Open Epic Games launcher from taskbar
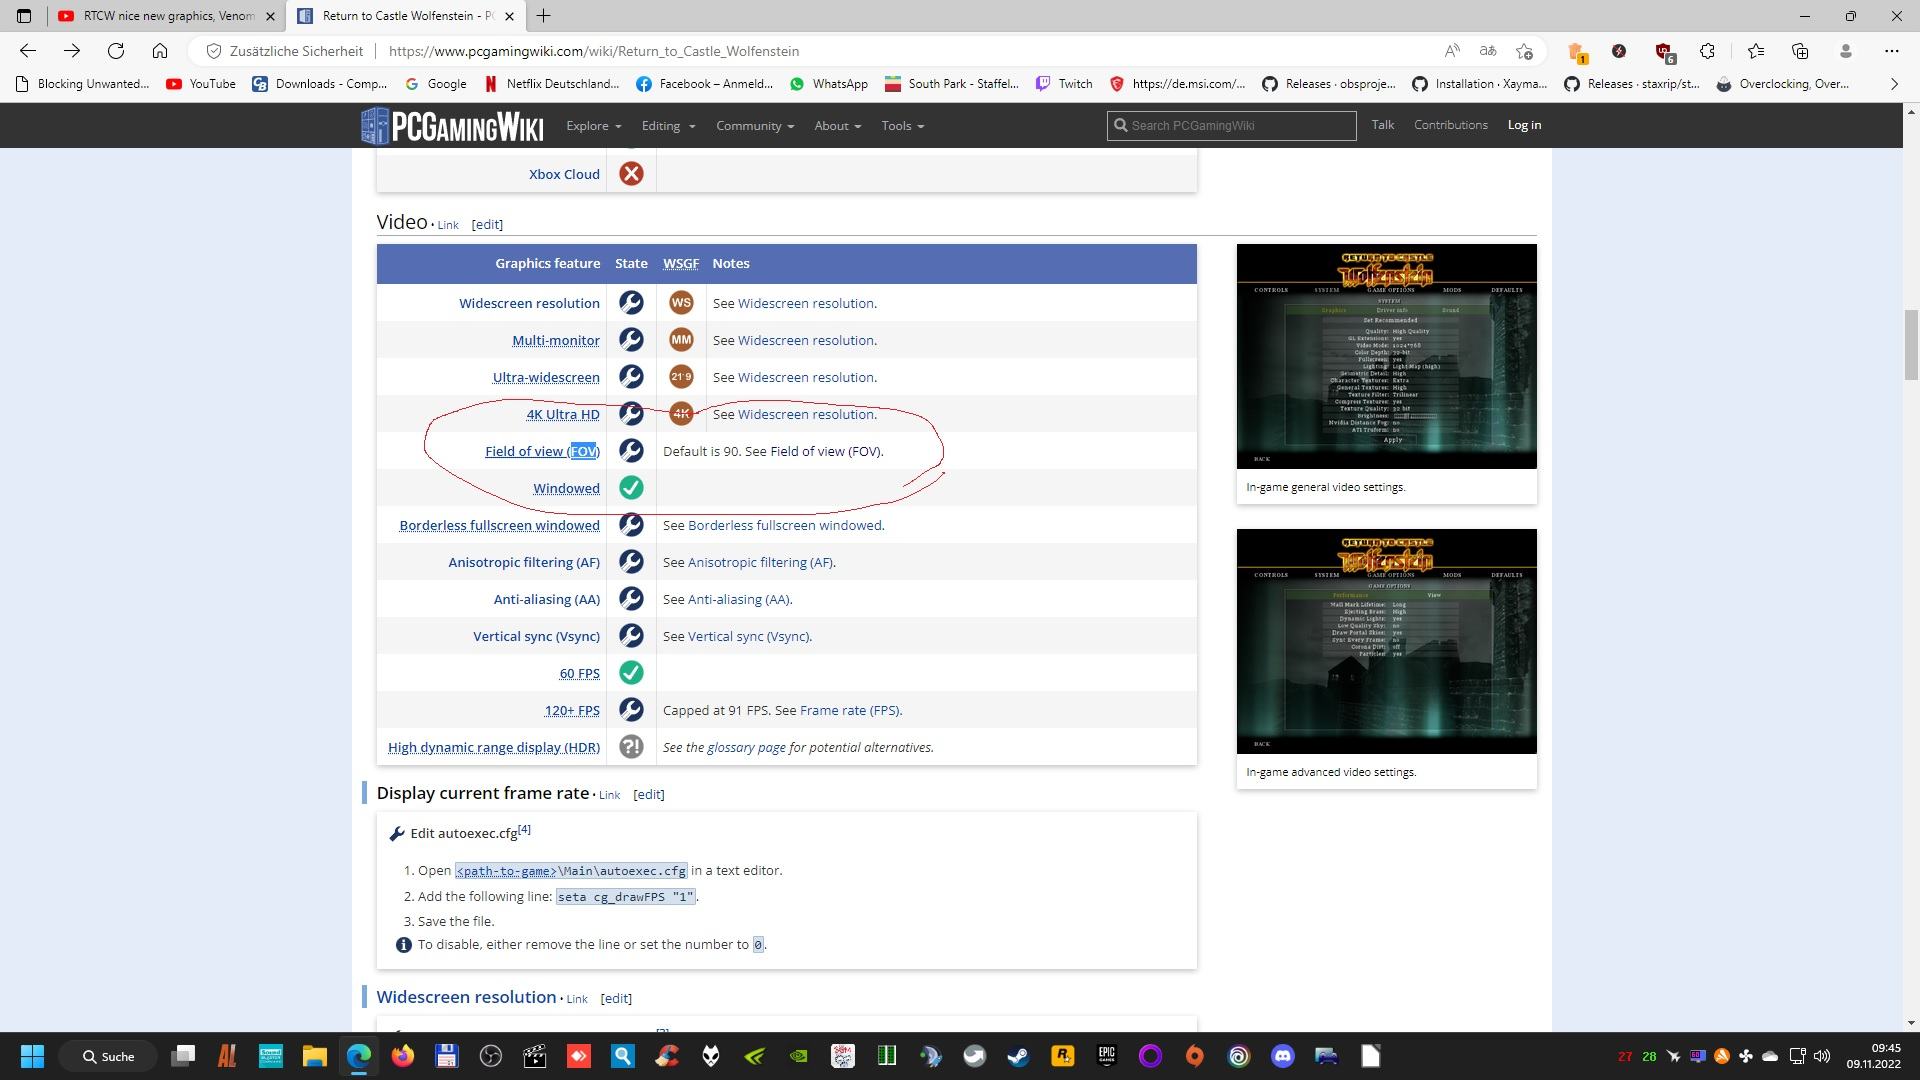The image size is (1920, 1080). click(1107, 1056)
